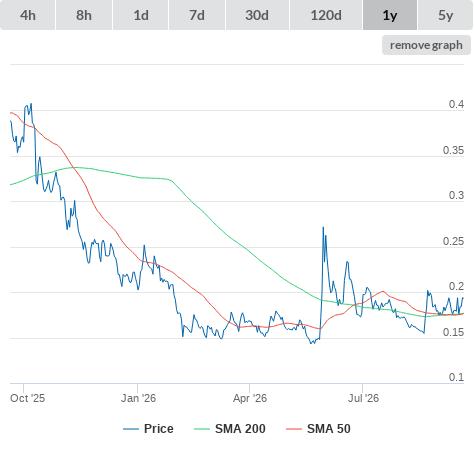The image size is (474, 455).
Task: Click the 0.4 y-axis value label
Action: [456, 104]
